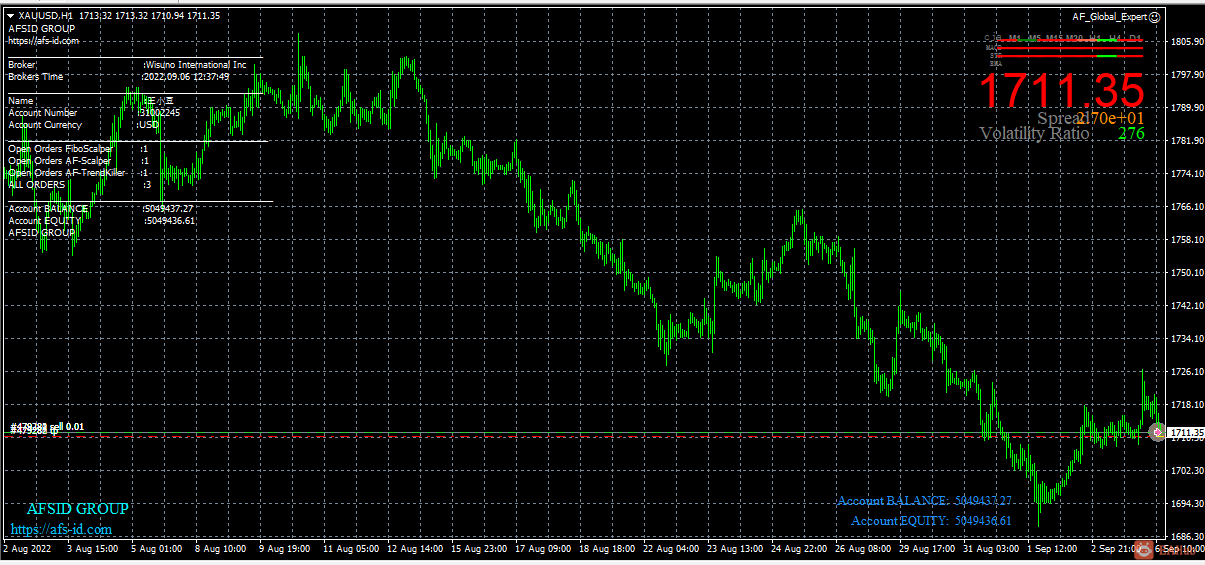Click the large red 1711.35 price display
The image size is (1205, 565).
tap(1061, 91)
